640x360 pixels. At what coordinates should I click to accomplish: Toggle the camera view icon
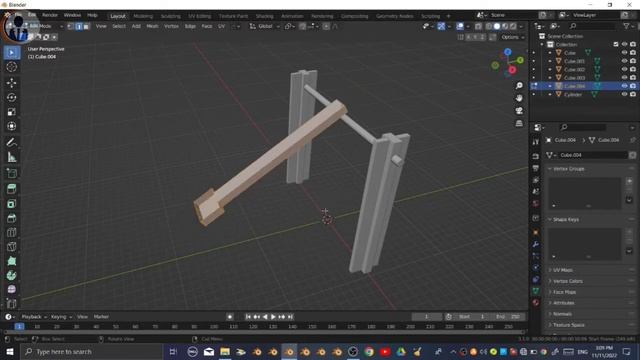(x=519, y=111)
